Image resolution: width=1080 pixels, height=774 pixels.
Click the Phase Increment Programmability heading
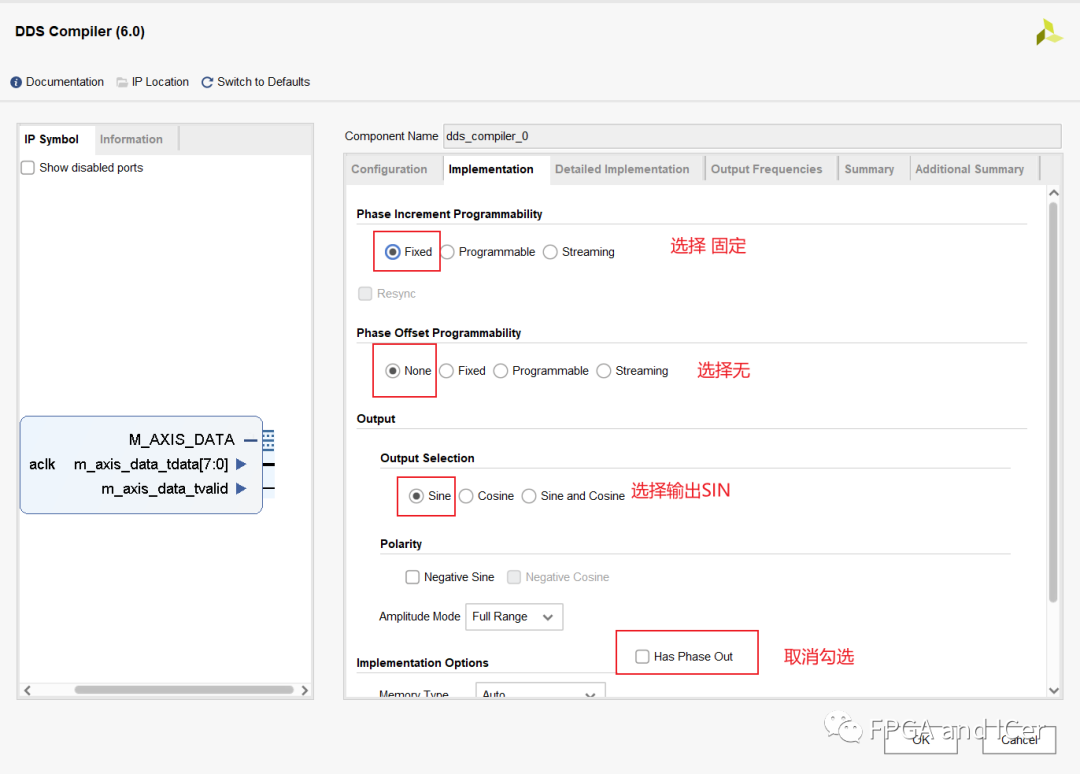click(449, 214)
